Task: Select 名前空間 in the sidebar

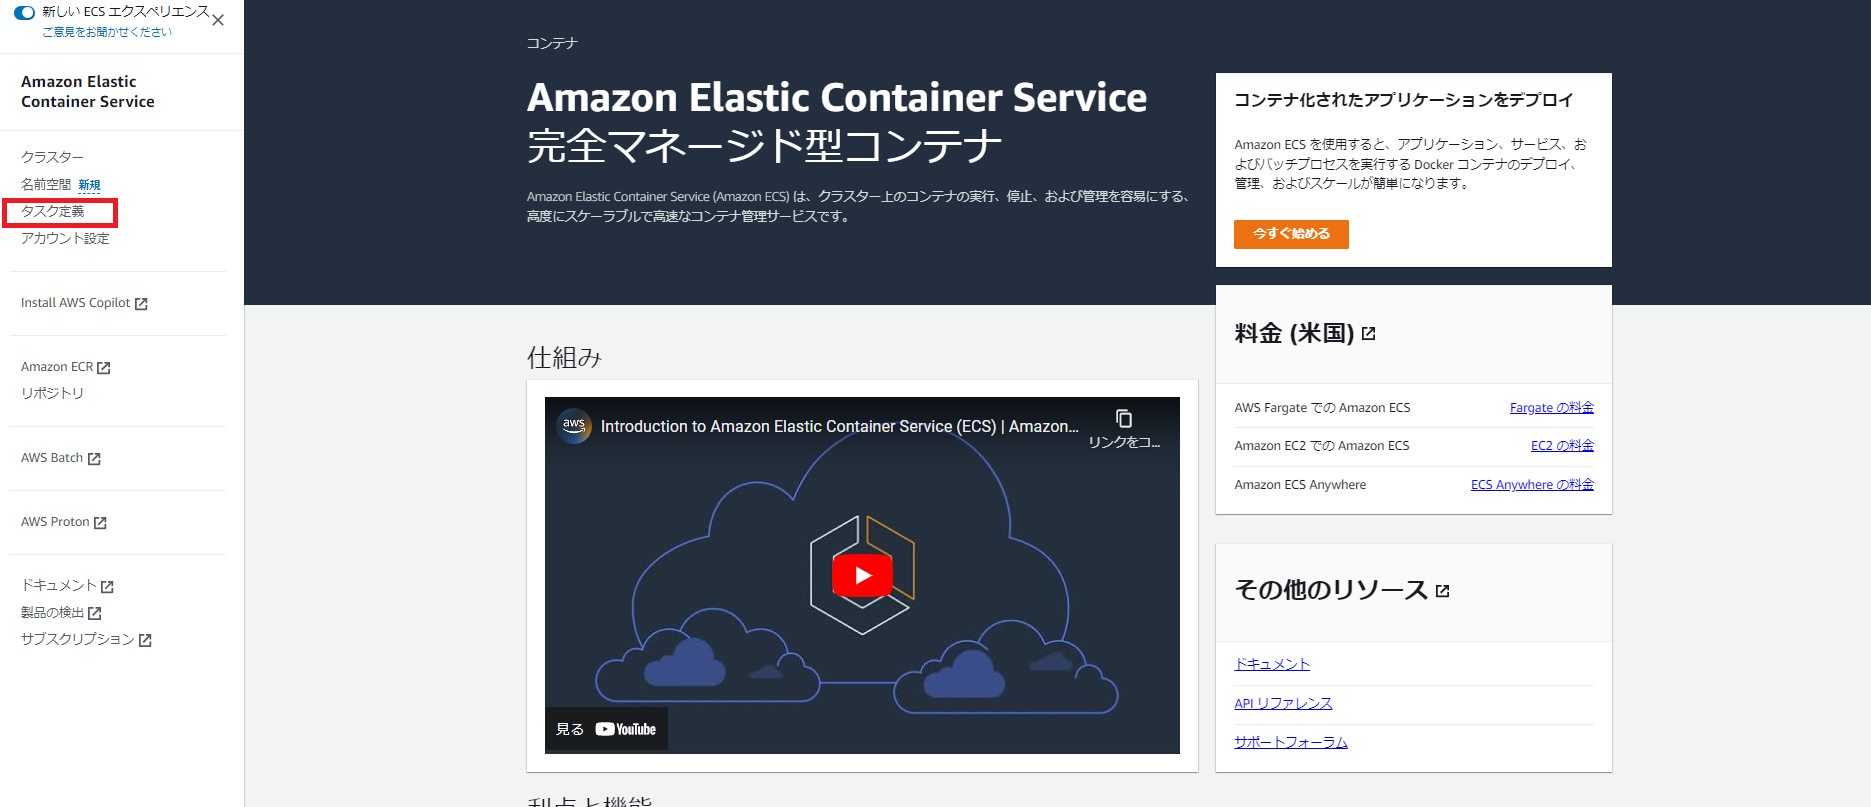Action: pyautogui.click(x=46, y=184)
